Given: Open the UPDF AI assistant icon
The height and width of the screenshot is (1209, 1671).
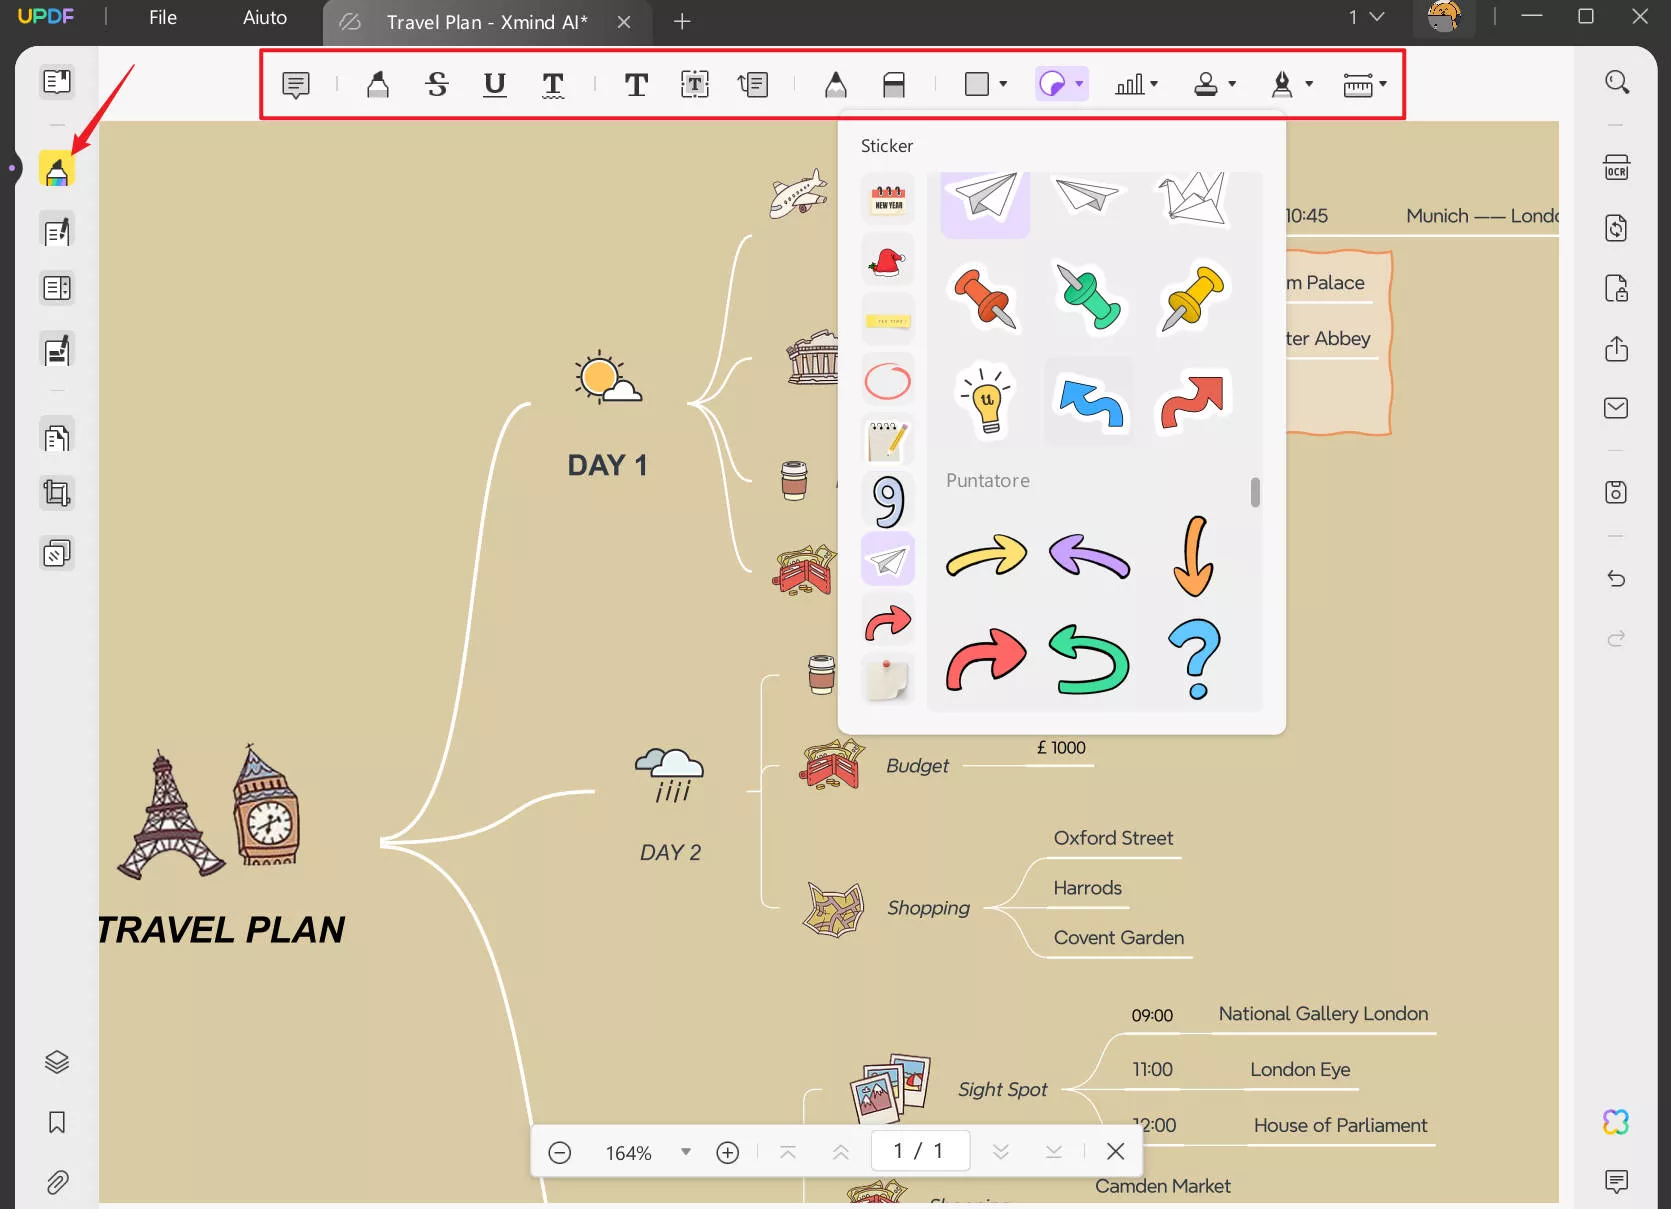Looking at the screenshot, I should click(x=1616, y=1122).
